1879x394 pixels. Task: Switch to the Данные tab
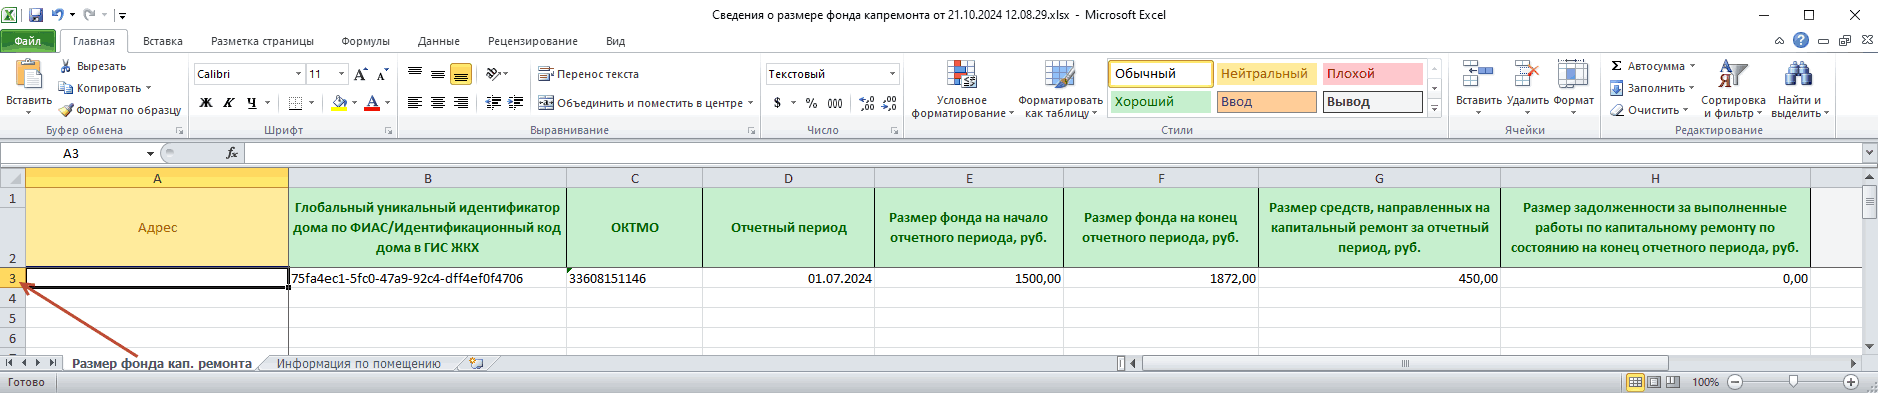438,41
